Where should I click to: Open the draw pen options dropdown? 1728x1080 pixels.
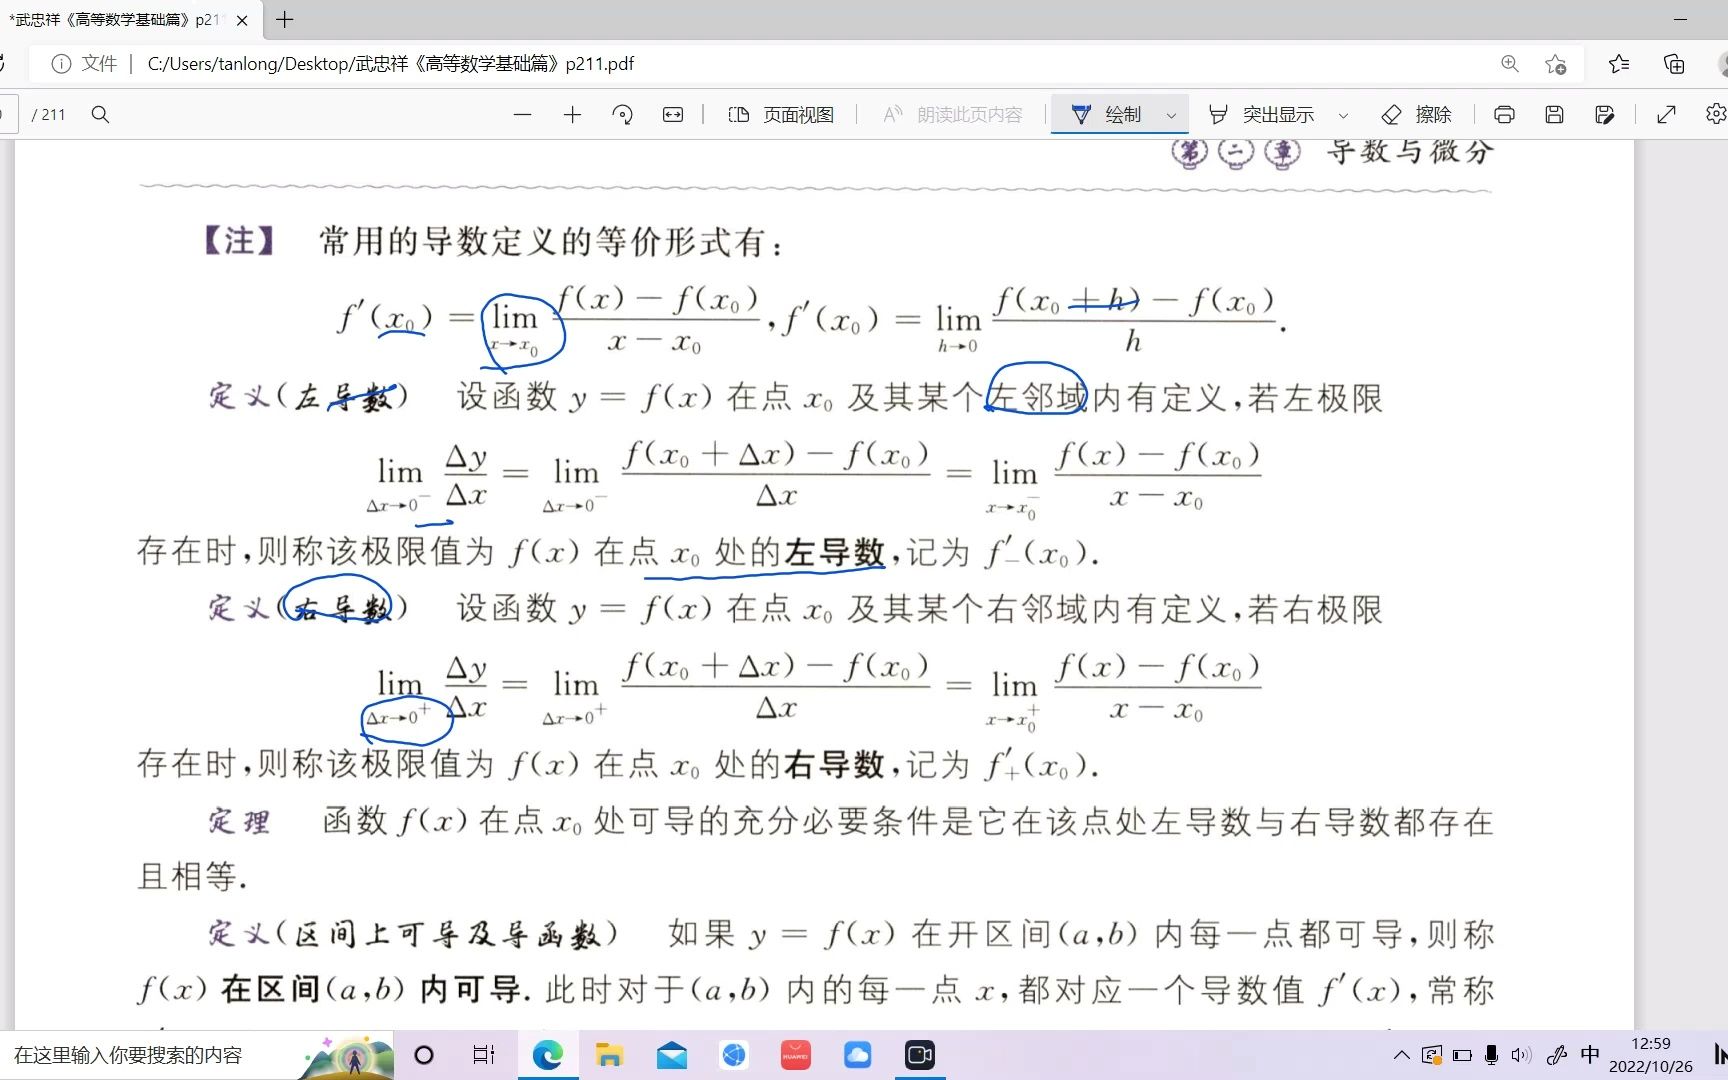pos(1172,114)
